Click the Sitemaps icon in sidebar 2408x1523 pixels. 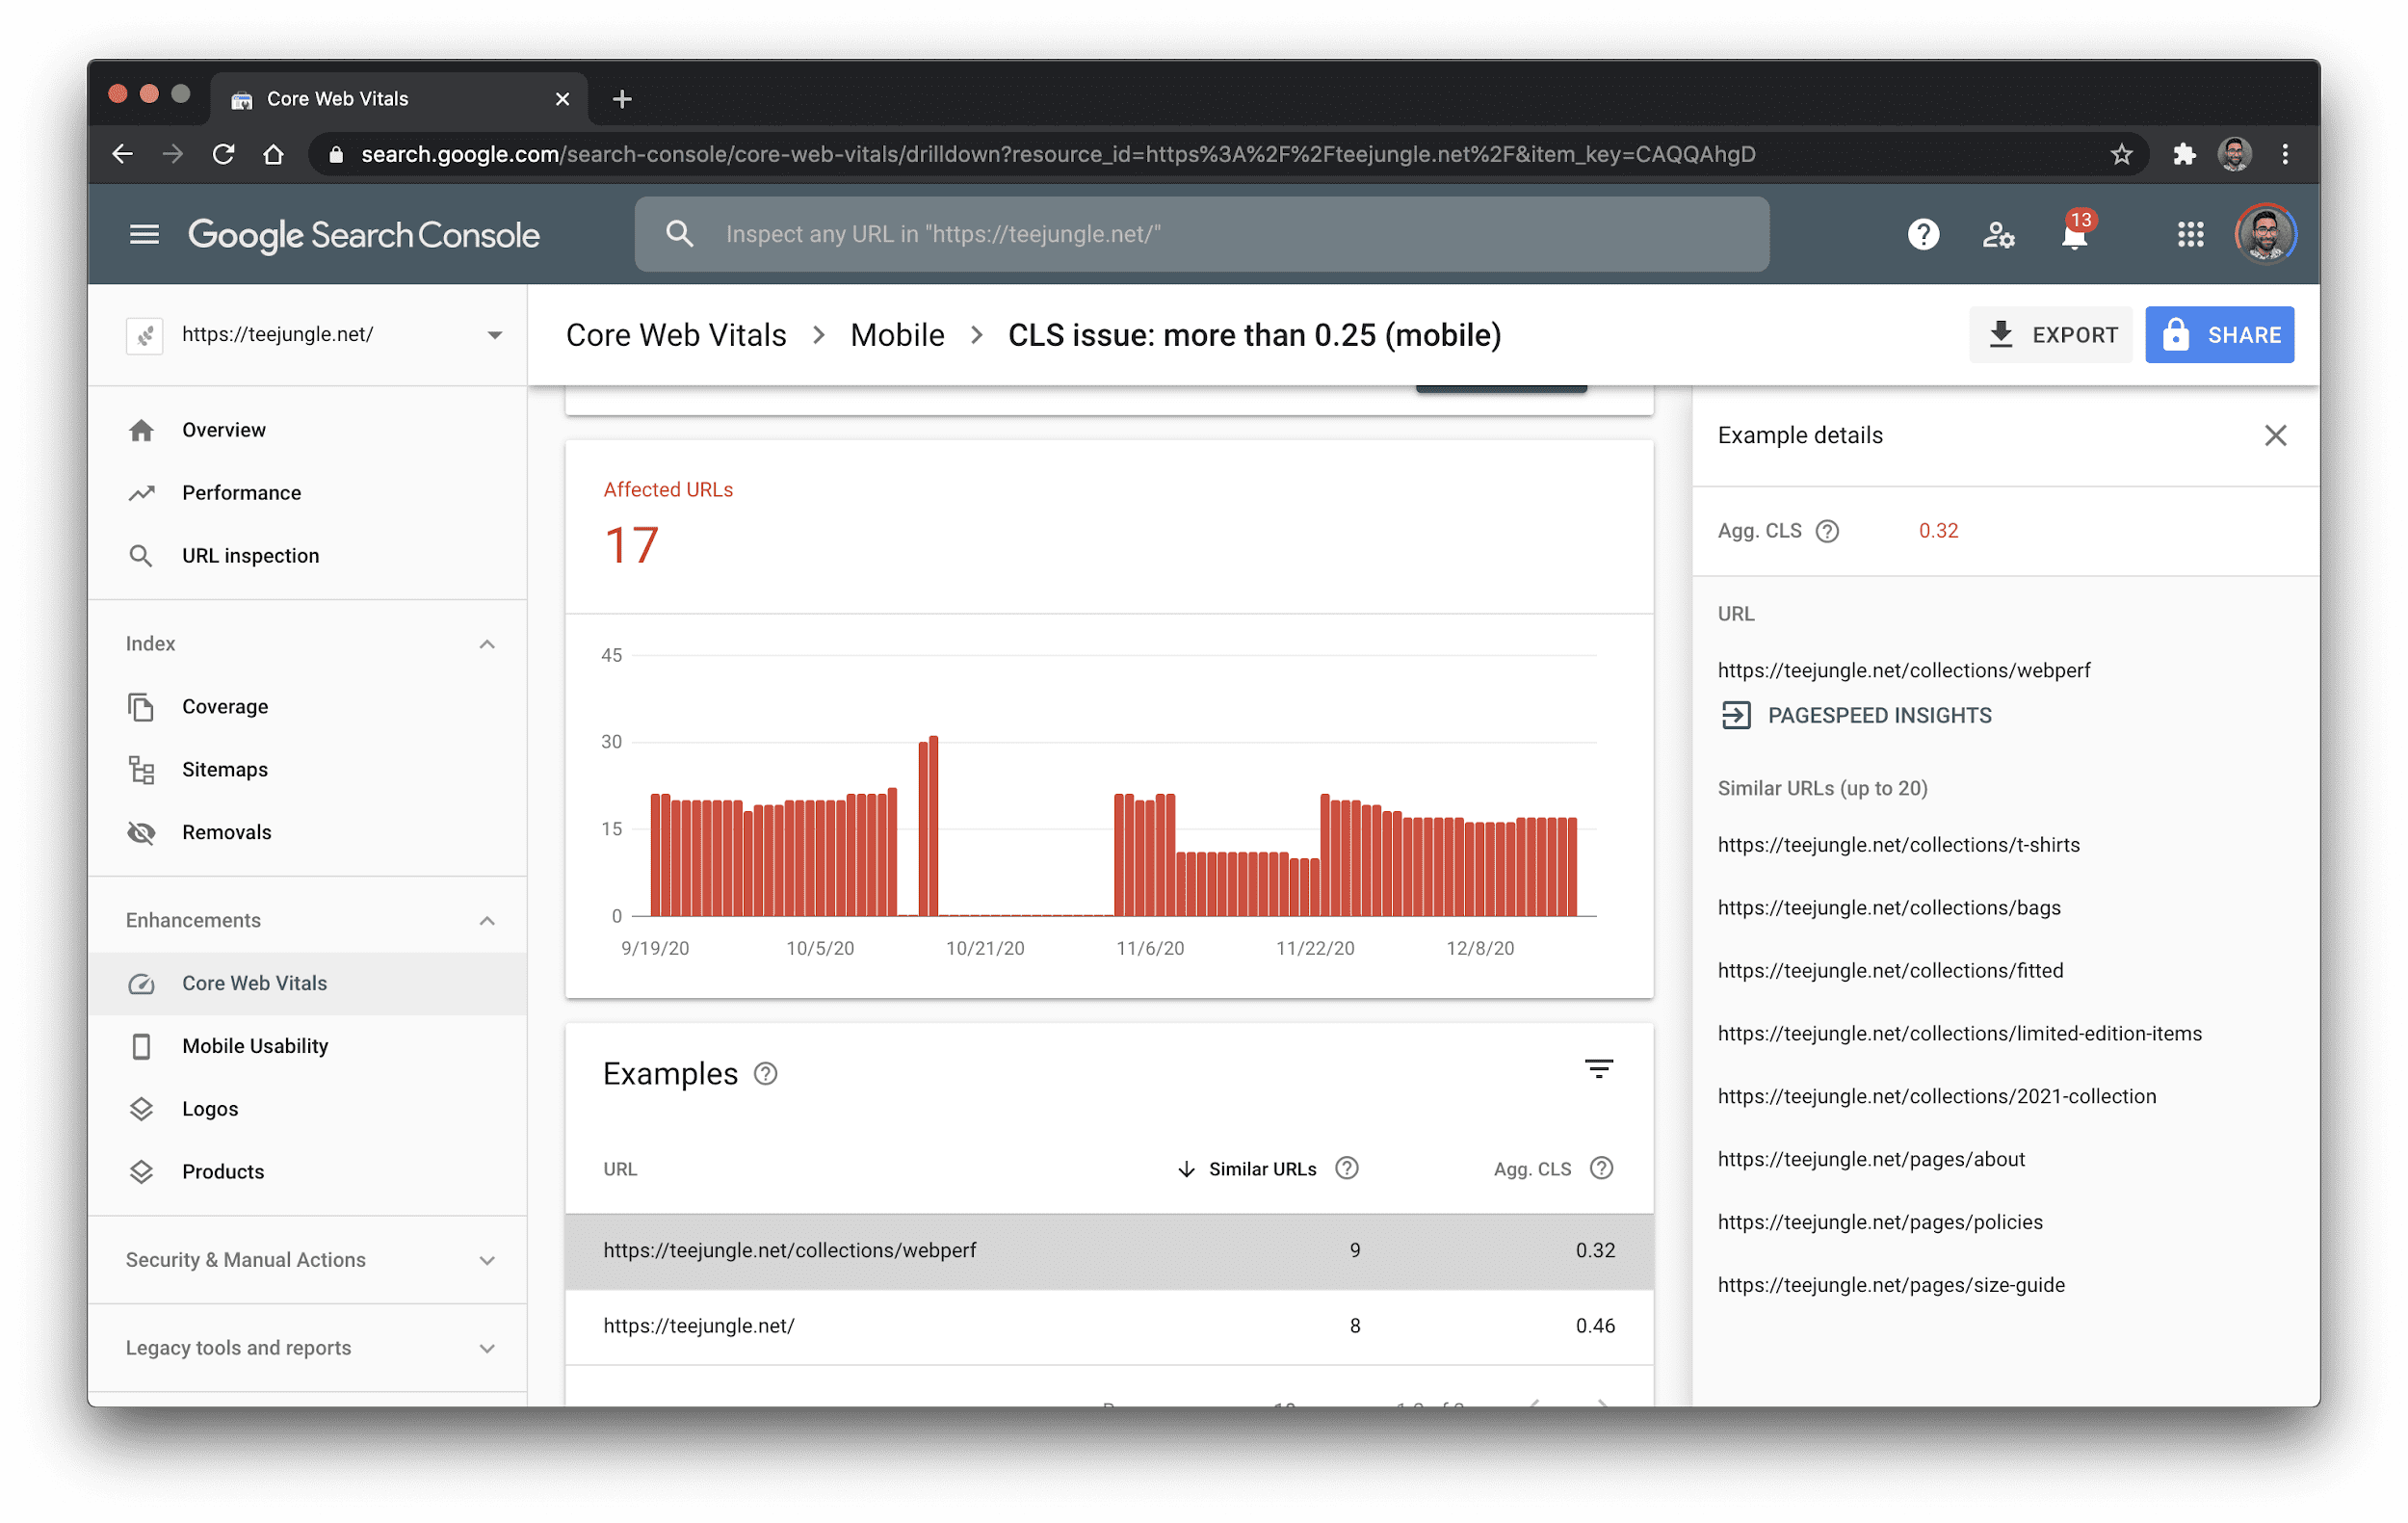[142, 769]
